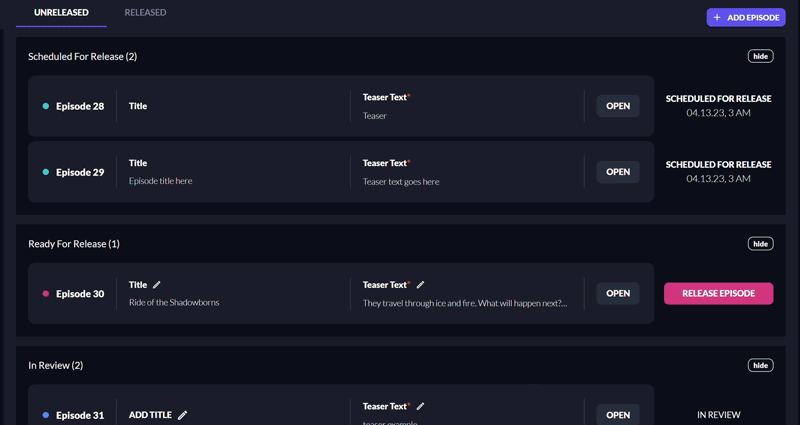Viewport: 800px width, 425px height.
Task: Hide the In Review section
Action: (760, 365)
